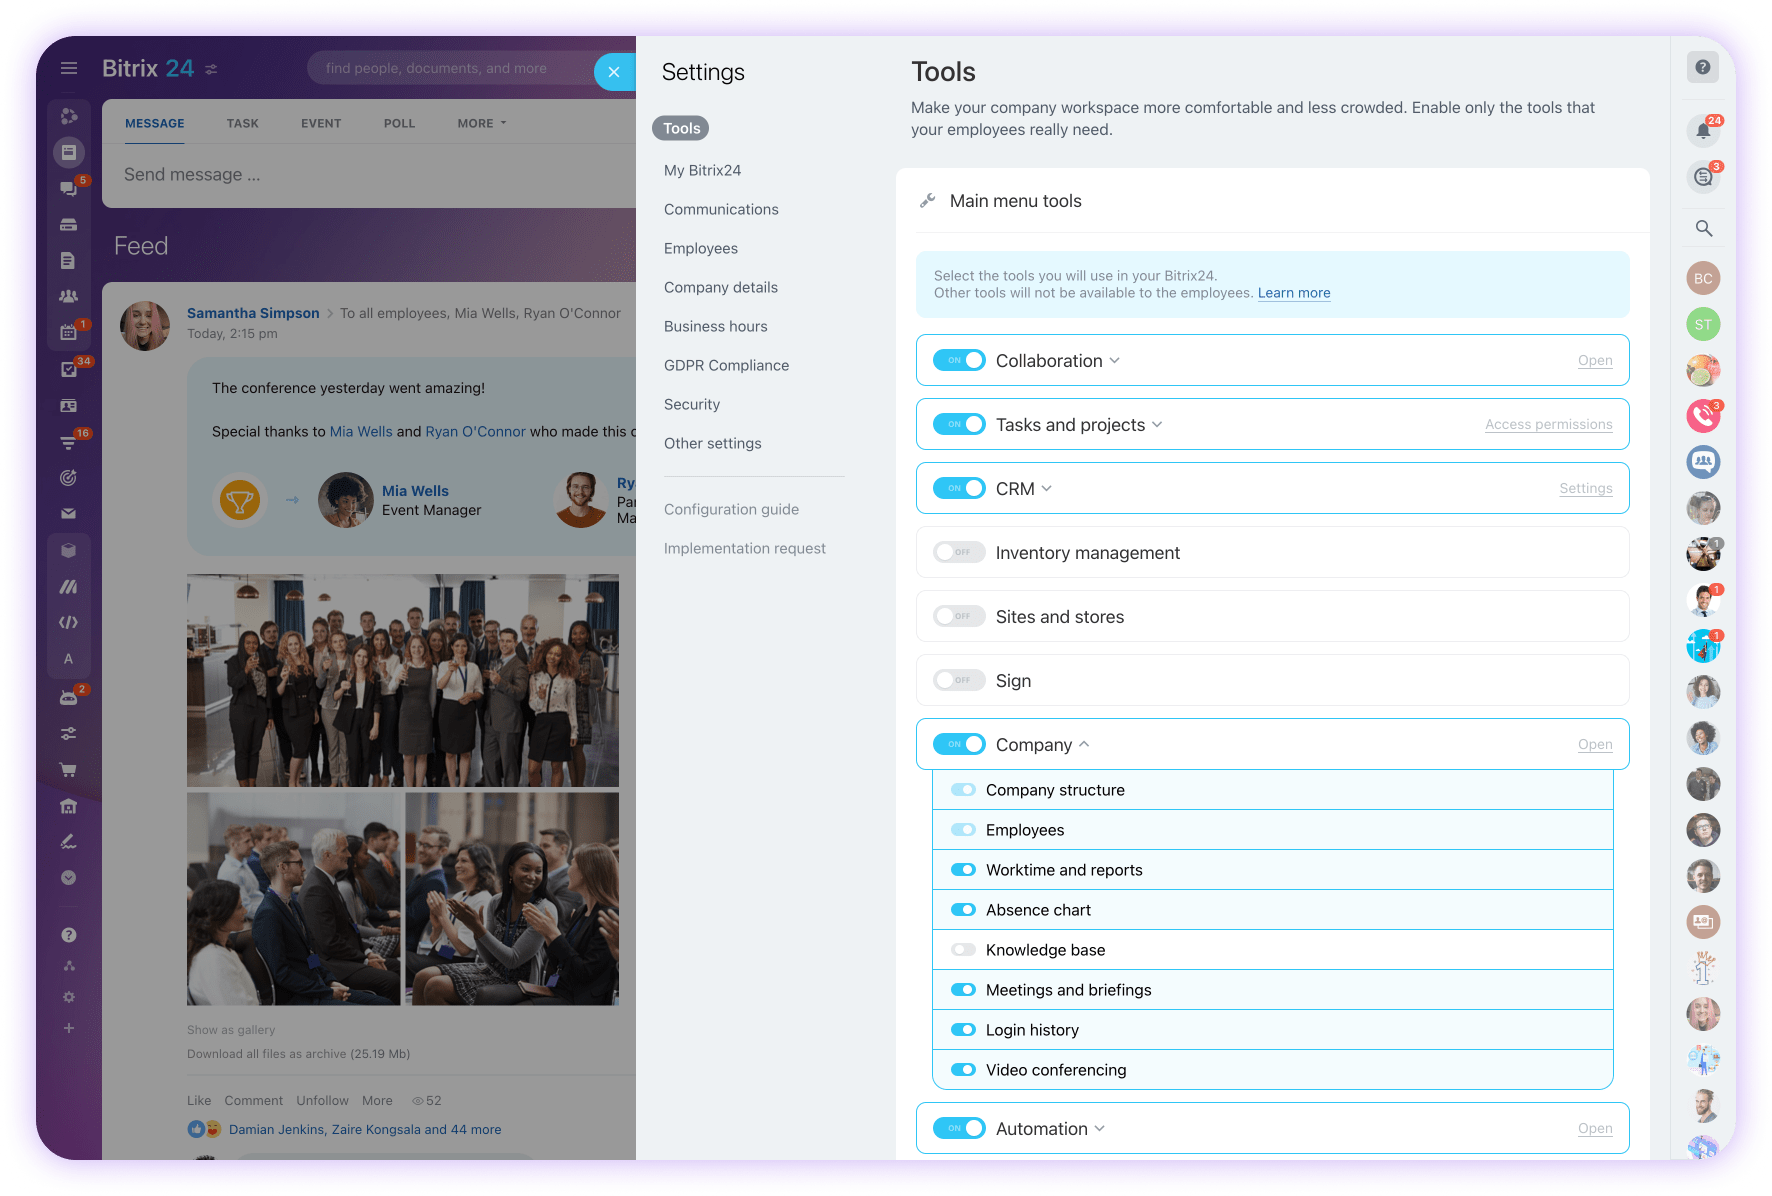Collapse the Company section chevron

tap(1084, 745)
